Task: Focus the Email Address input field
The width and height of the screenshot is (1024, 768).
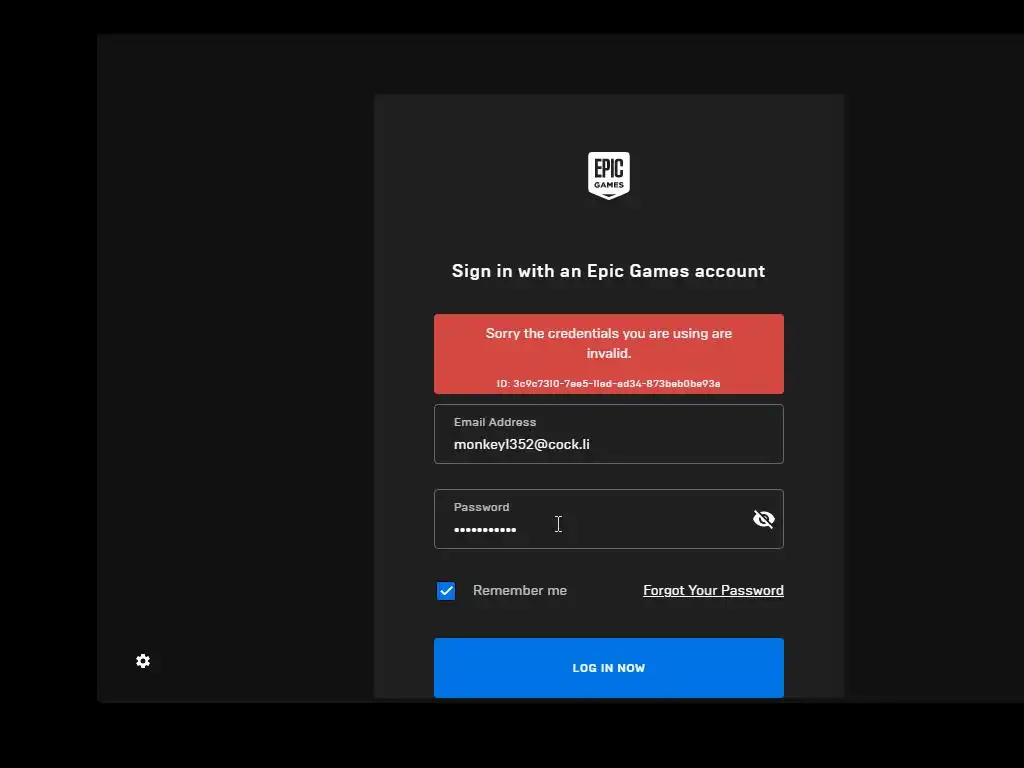Action: coord(609,434)
